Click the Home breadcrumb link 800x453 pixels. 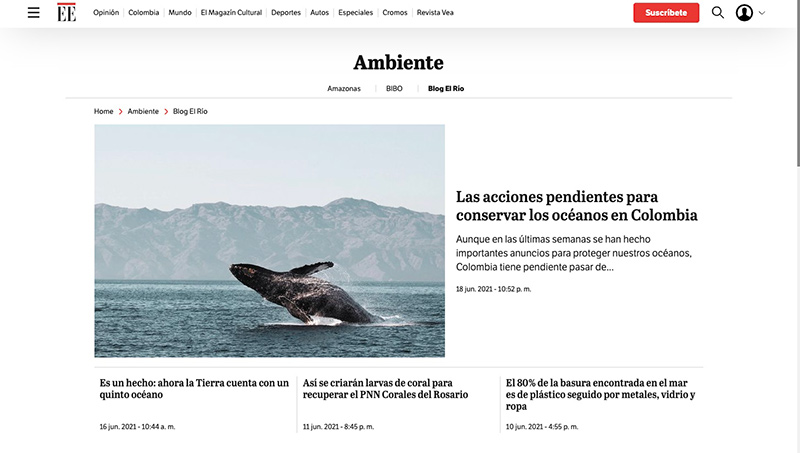103,111
